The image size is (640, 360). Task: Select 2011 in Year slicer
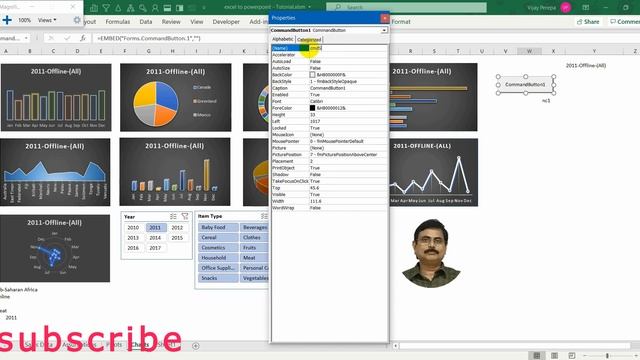(155, 227)
